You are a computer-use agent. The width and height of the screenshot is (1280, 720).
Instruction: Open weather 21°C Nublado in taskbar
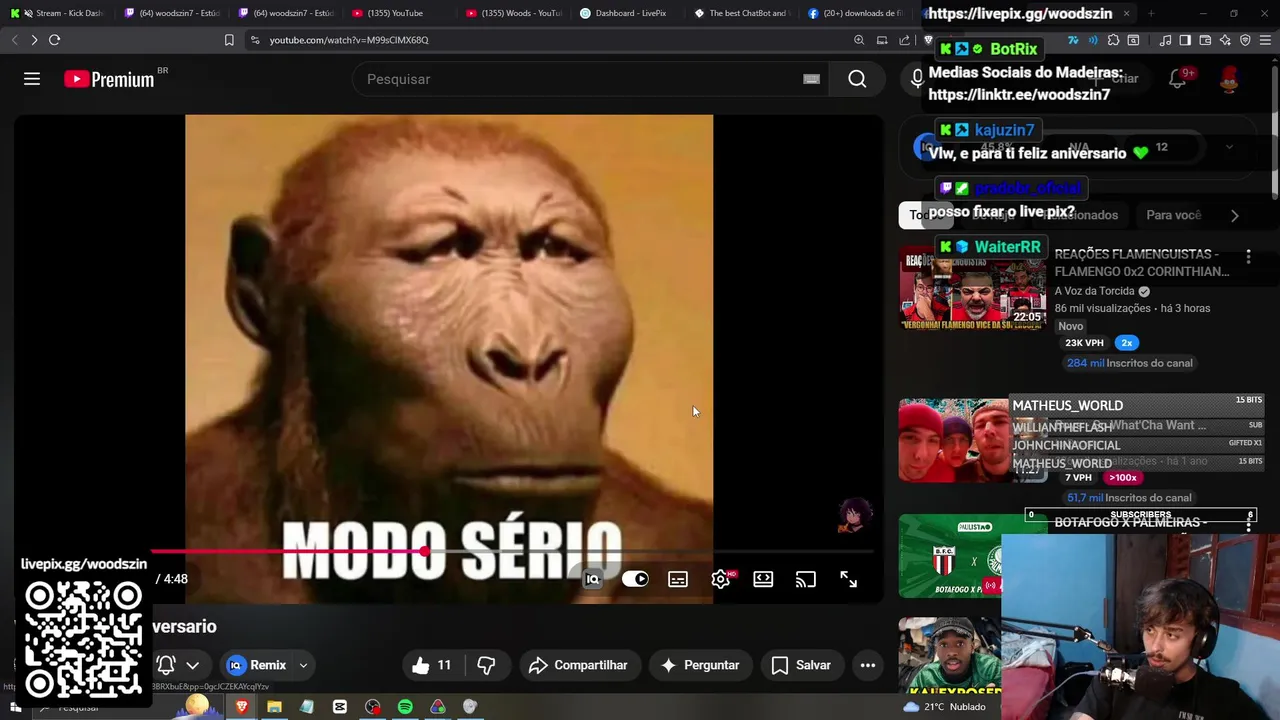[x=943, y=707]
